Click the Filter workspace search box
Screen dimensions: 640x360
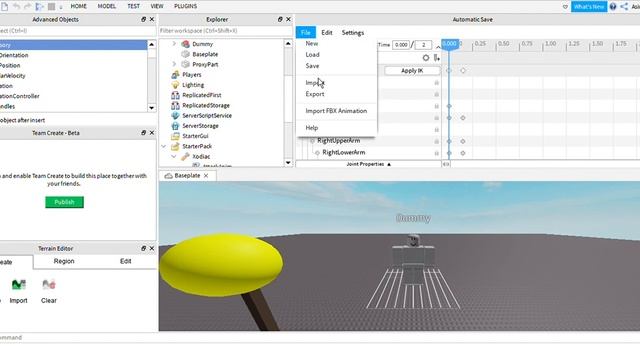click(225, 31)
